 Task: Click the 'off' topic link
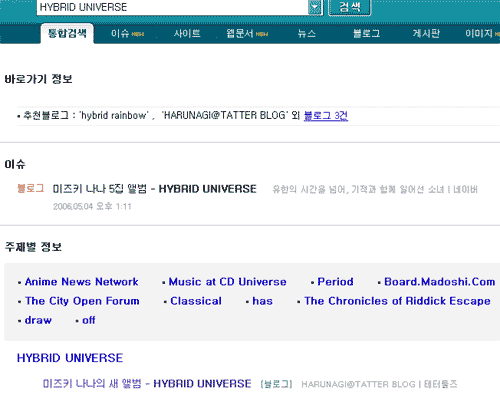pyautogui.click(x=89, y=320)
